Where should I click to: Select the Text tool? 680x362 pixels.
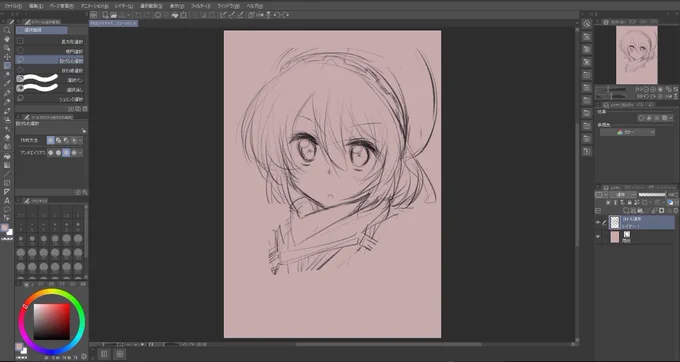[7, 200]
